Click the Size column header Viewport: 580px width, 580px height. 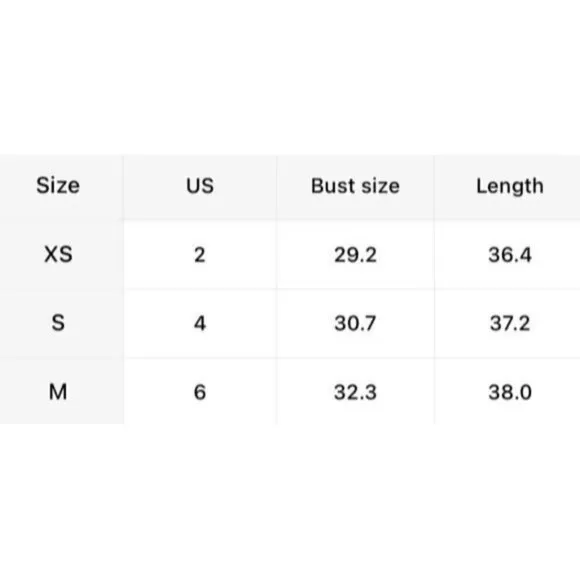pos(58,186)
